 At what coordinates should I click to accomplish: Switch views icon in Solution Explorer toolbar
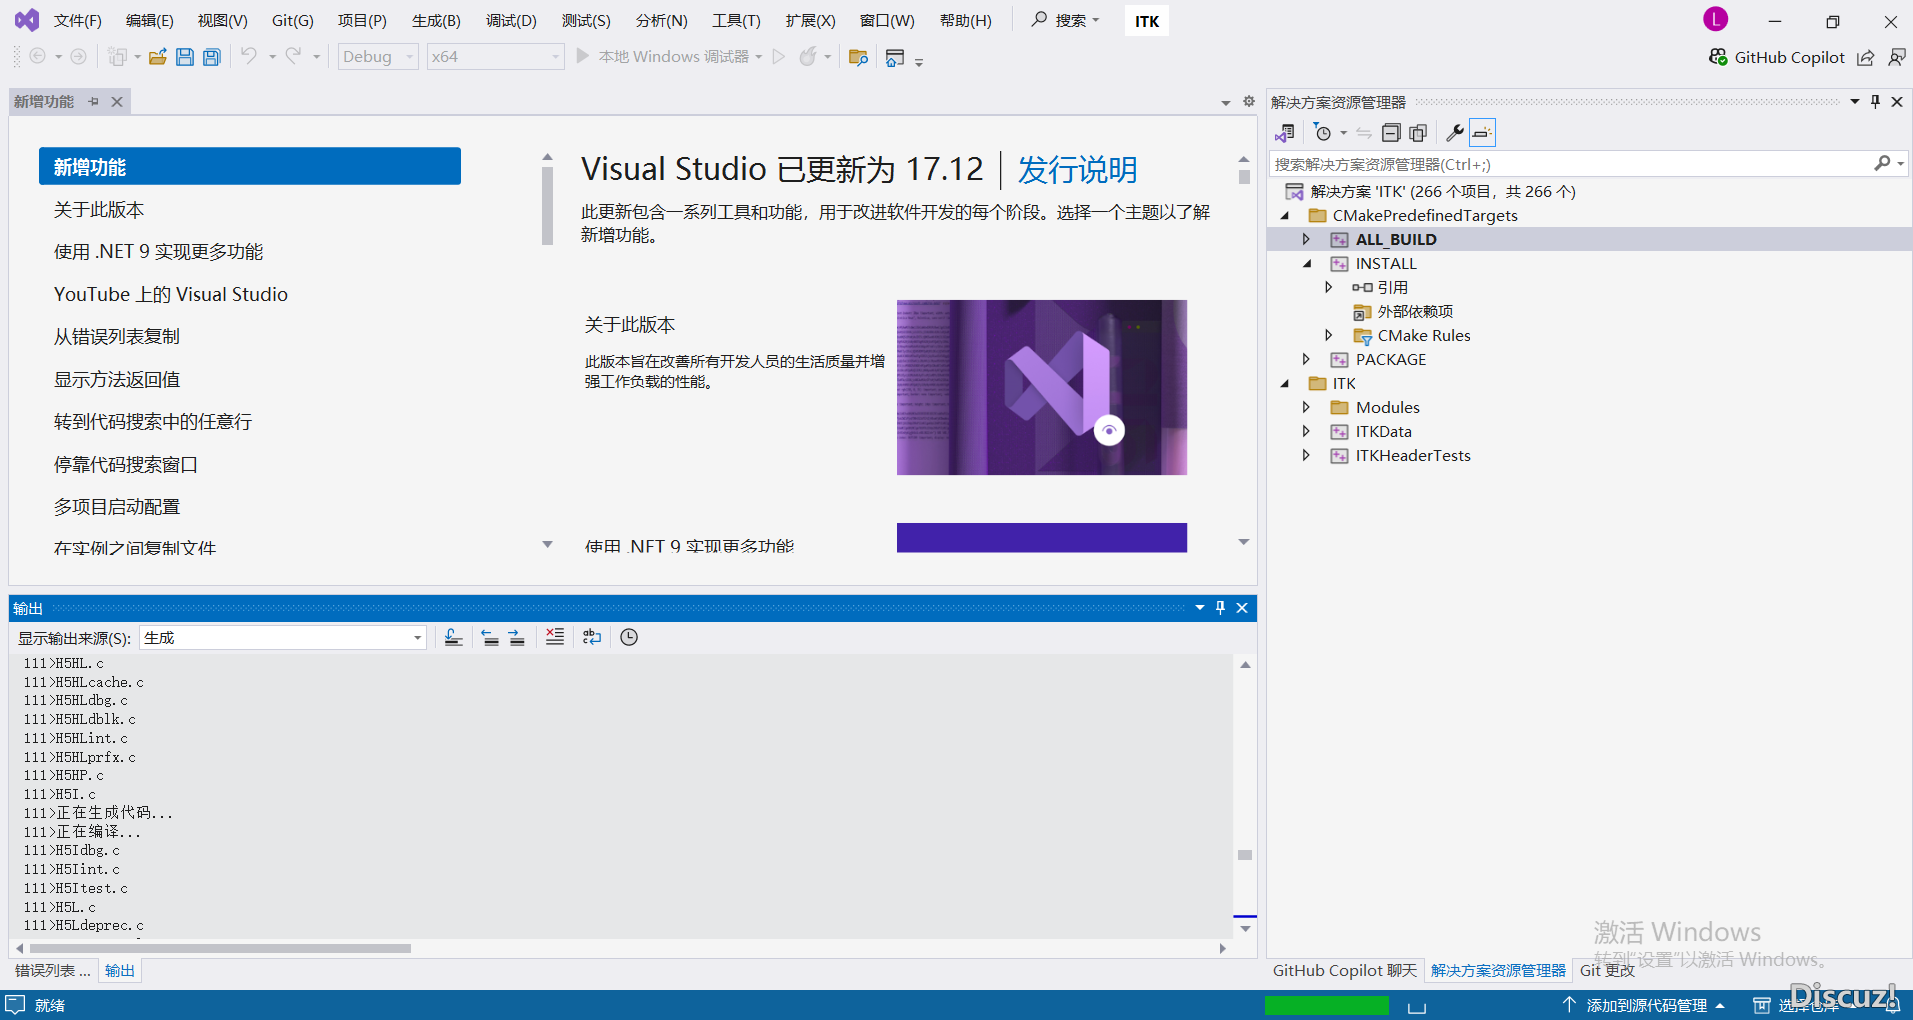point(1285,132)
